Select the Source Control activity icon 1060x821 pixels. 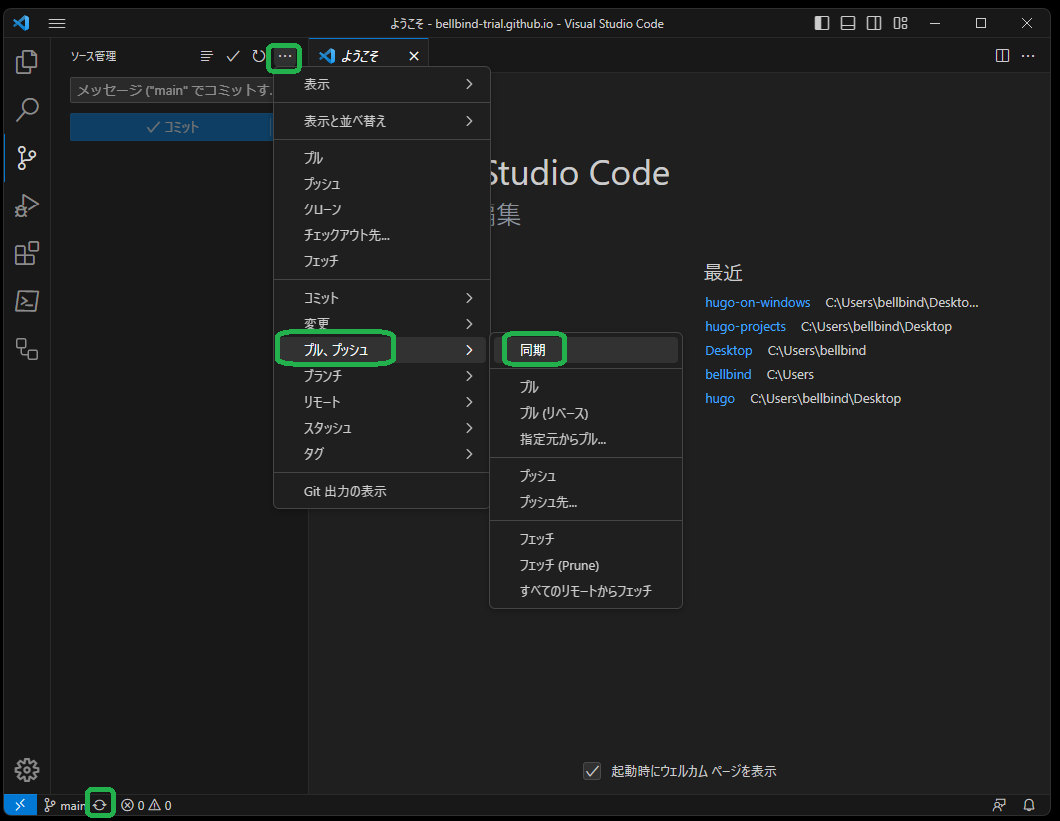[27, 158]
